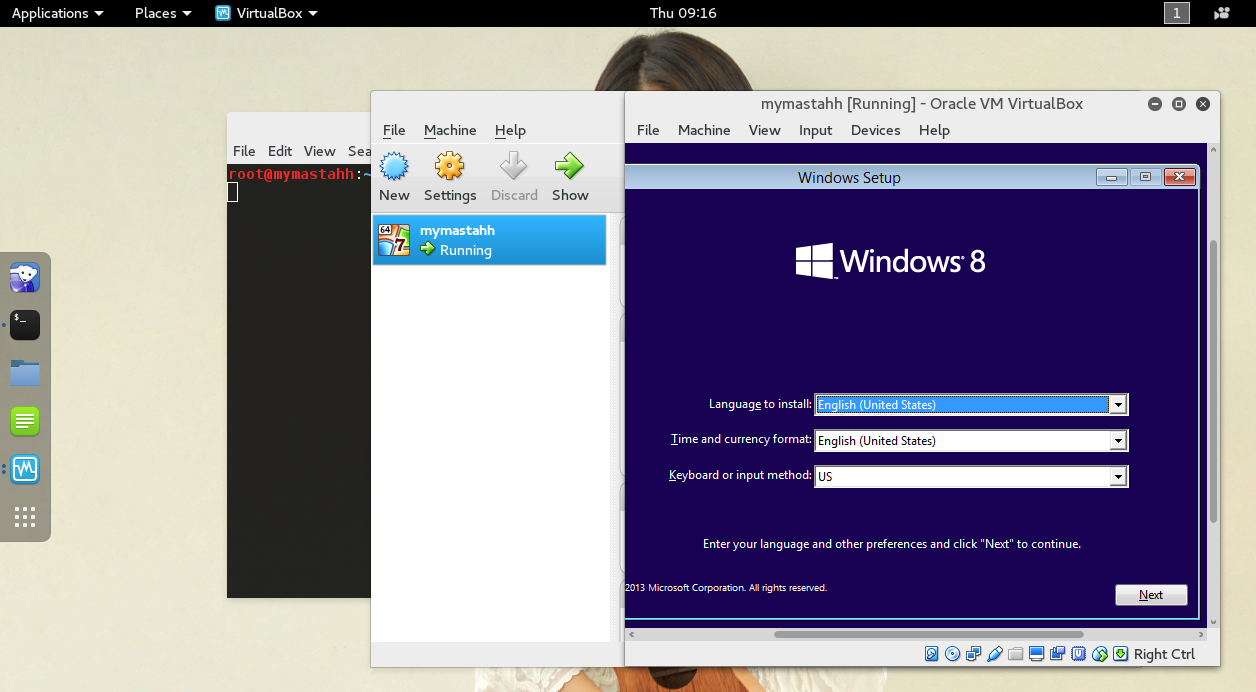Minimize the Windows Setup dialog
Image resolution: width=1256 pixels, height=692 pixels.
1111,177
